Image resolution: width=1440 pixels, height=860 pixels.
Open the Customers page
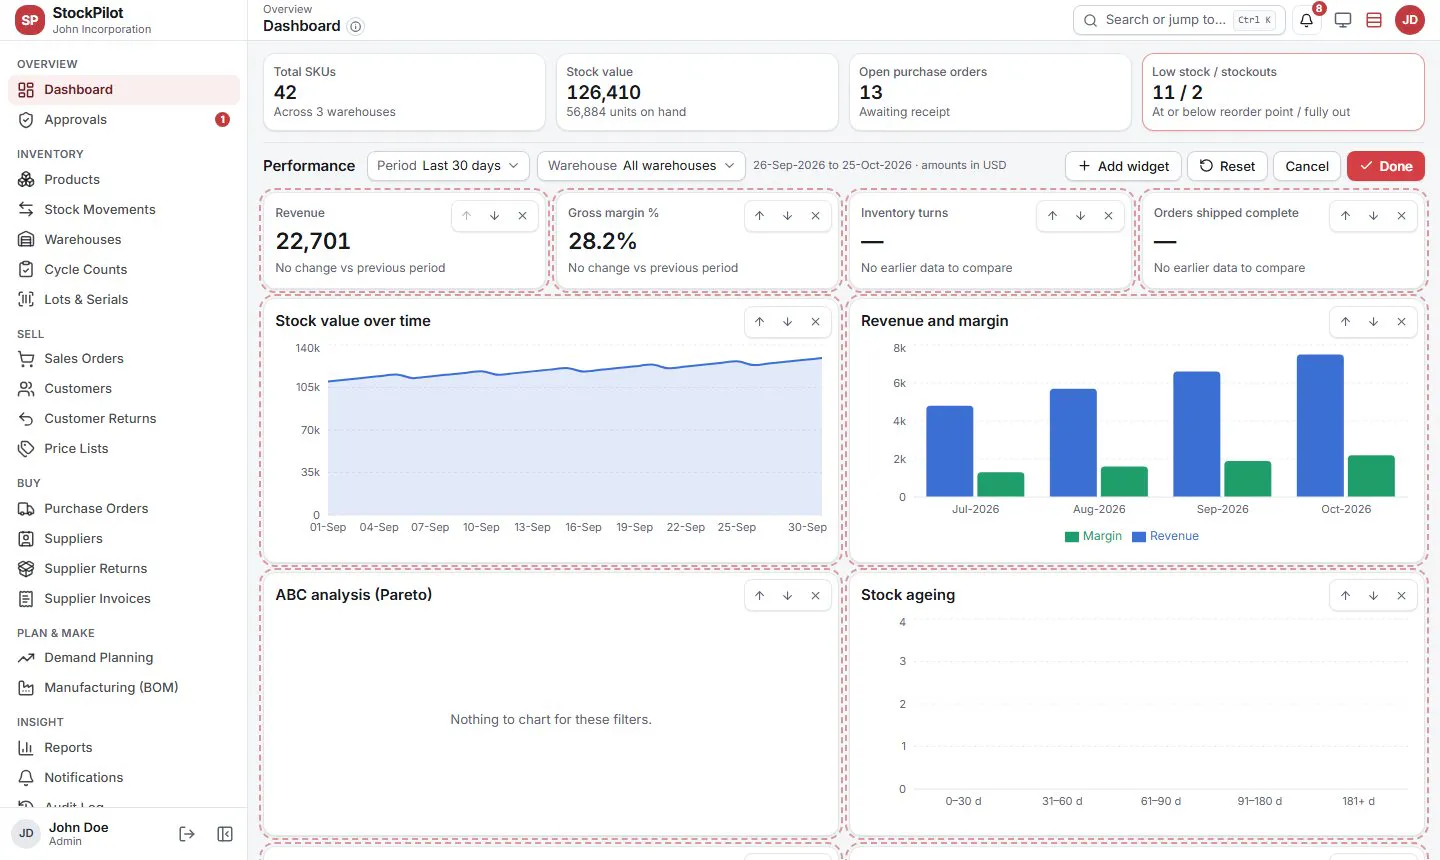124,389
